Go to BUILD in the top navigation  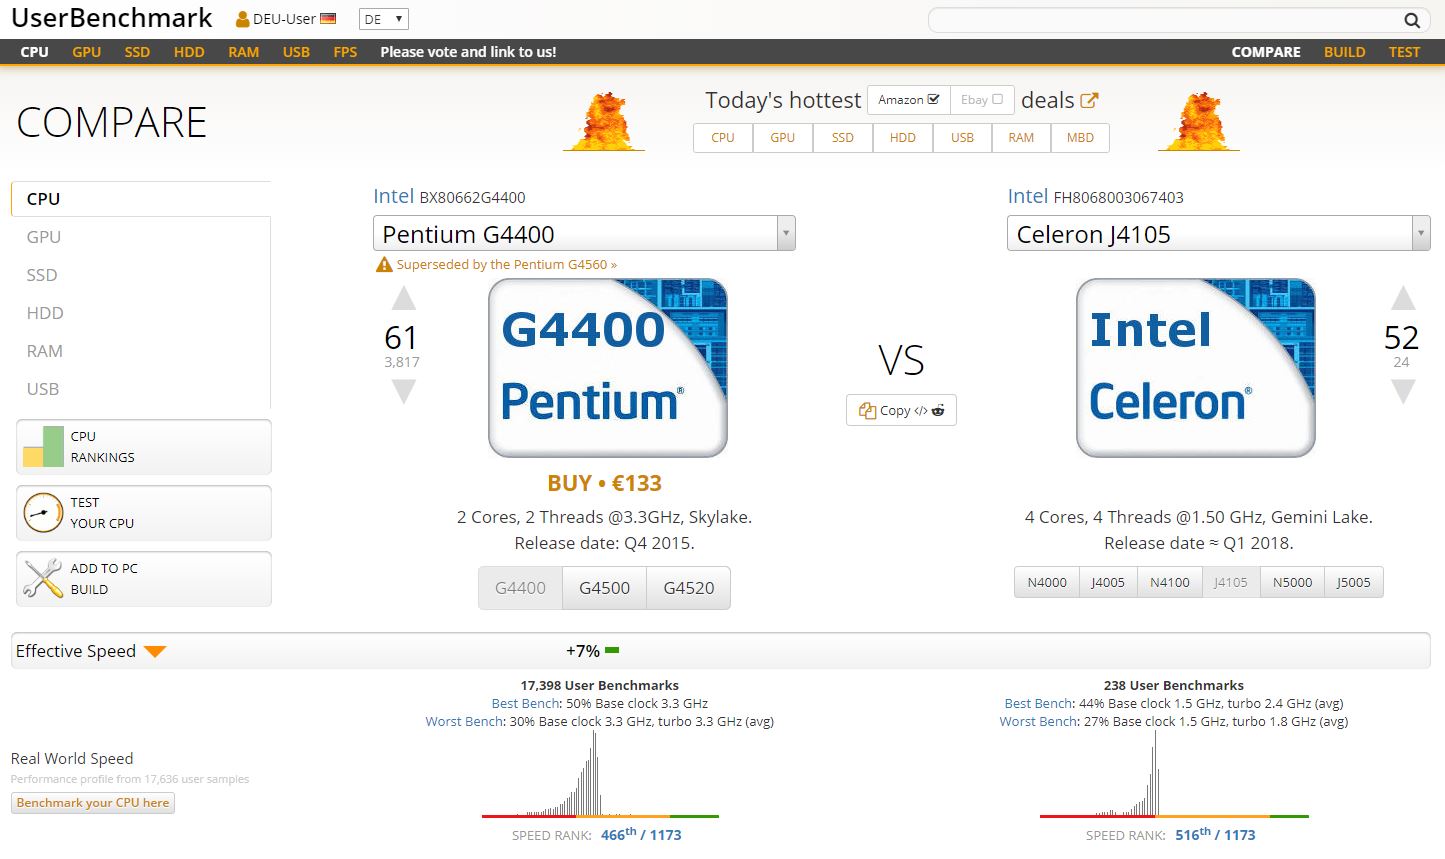[1345, 52]
